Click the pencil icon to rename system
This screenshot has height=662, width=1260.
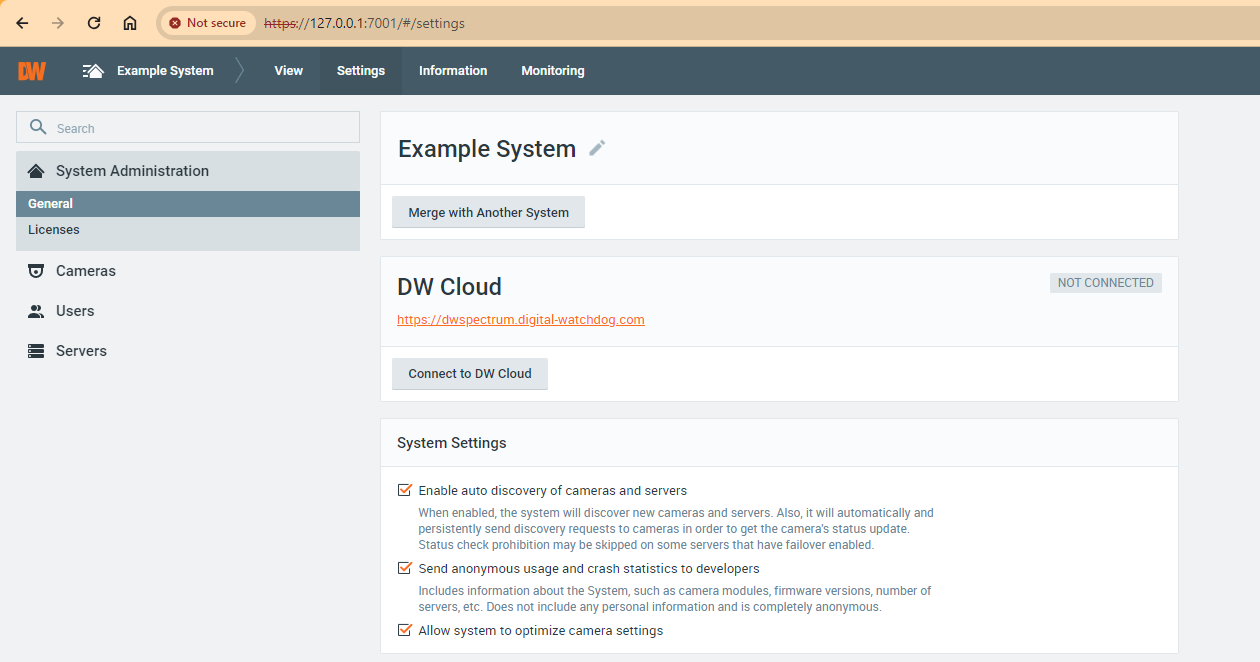click(x=597, y=148)
